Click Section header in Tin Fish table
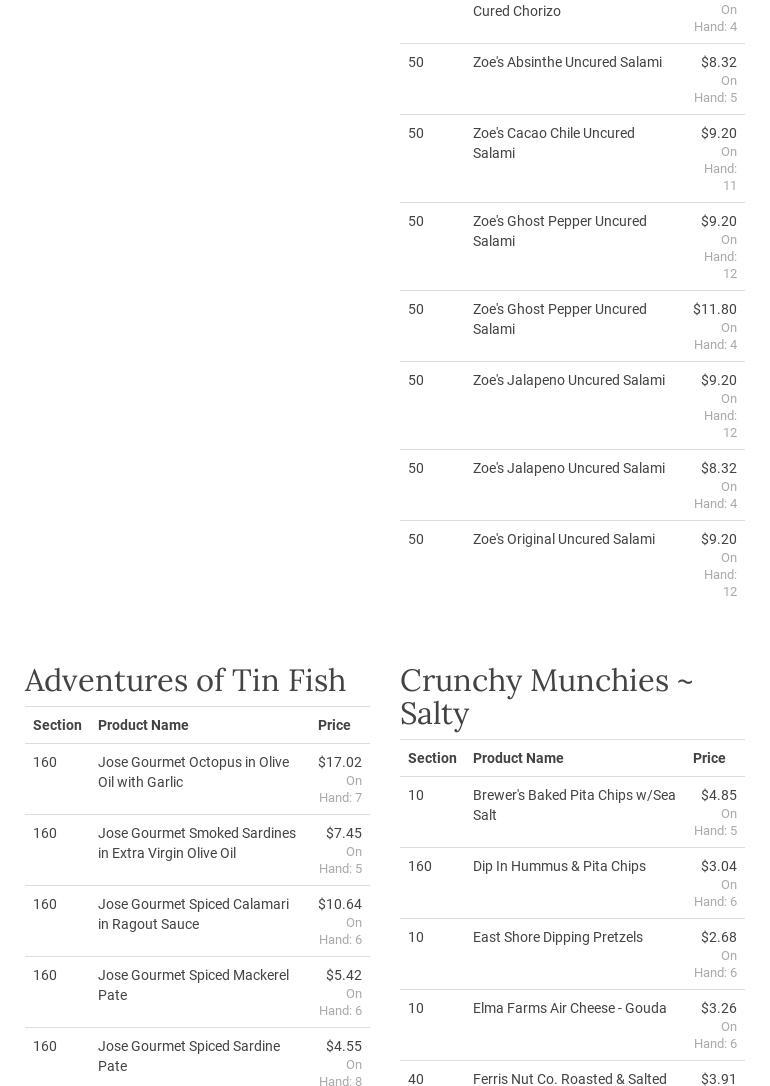Image resolution: width=770 pixels, height=1086 pixels. [x=57, y=725]
